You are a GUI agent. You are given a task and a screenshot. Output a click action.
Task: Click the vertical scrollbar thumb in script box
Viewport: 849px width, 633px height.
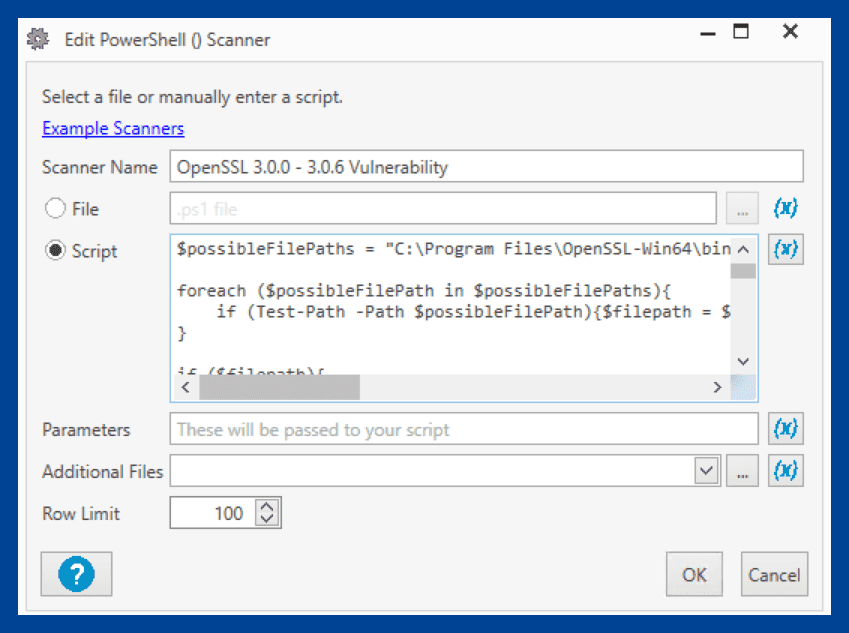(x=743, y=271)
